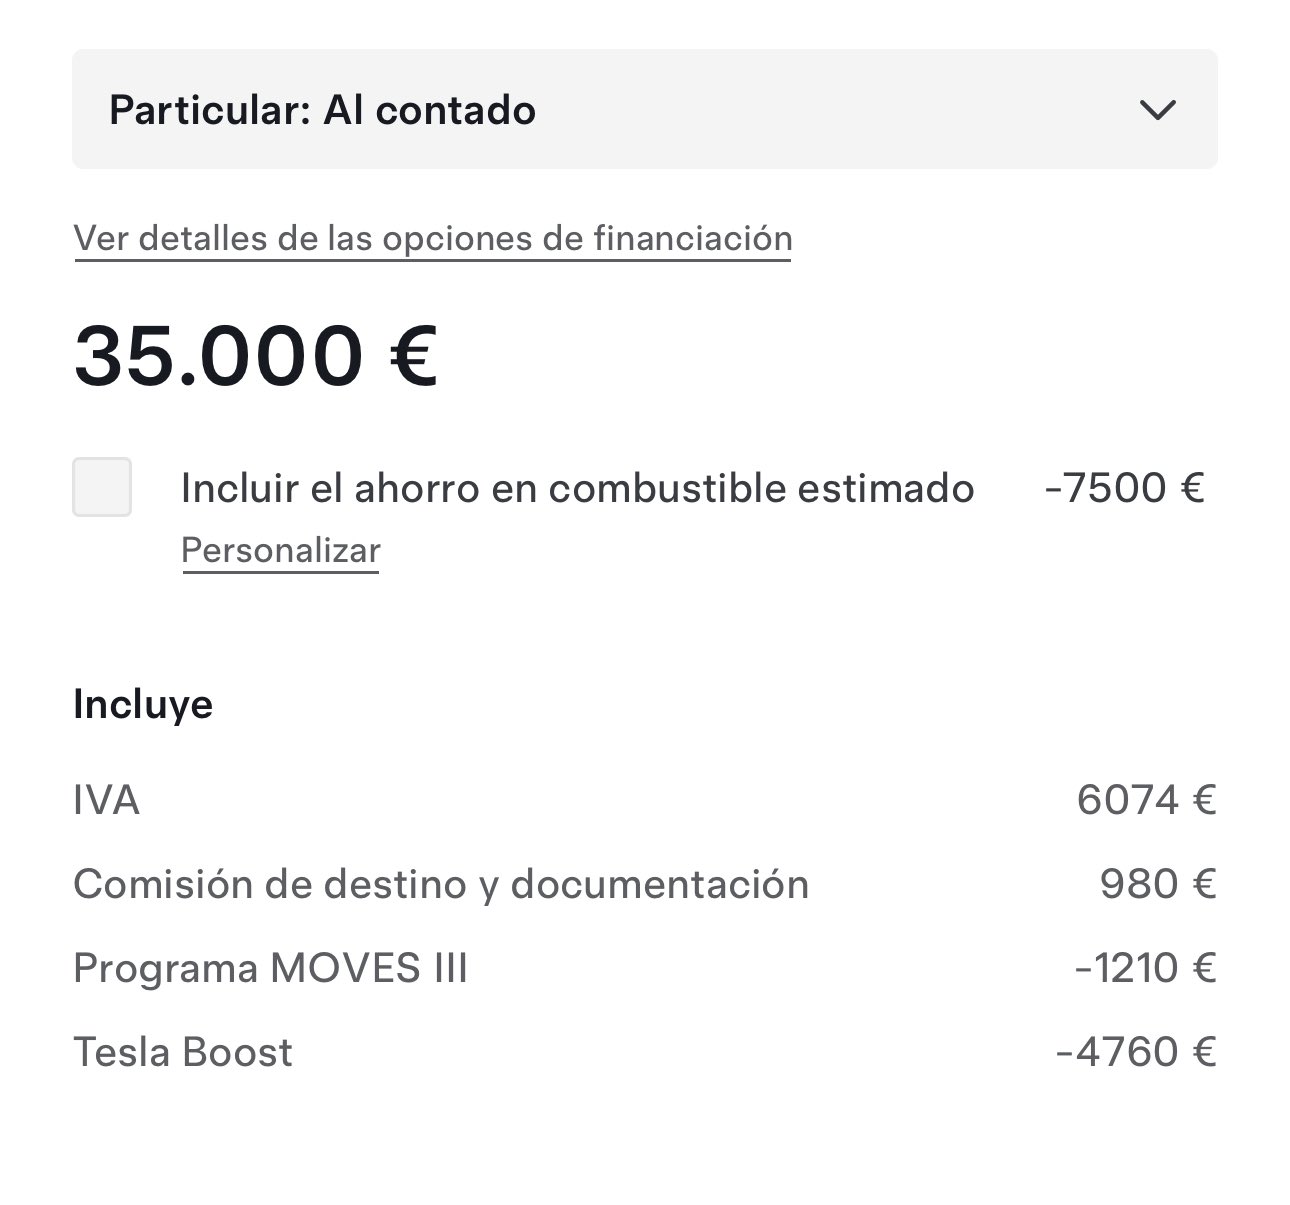This screenshot has width=1290, height=1205.
Task: Enable the estimated fuel savings checkbox
Action: click(x=102, y=487)
